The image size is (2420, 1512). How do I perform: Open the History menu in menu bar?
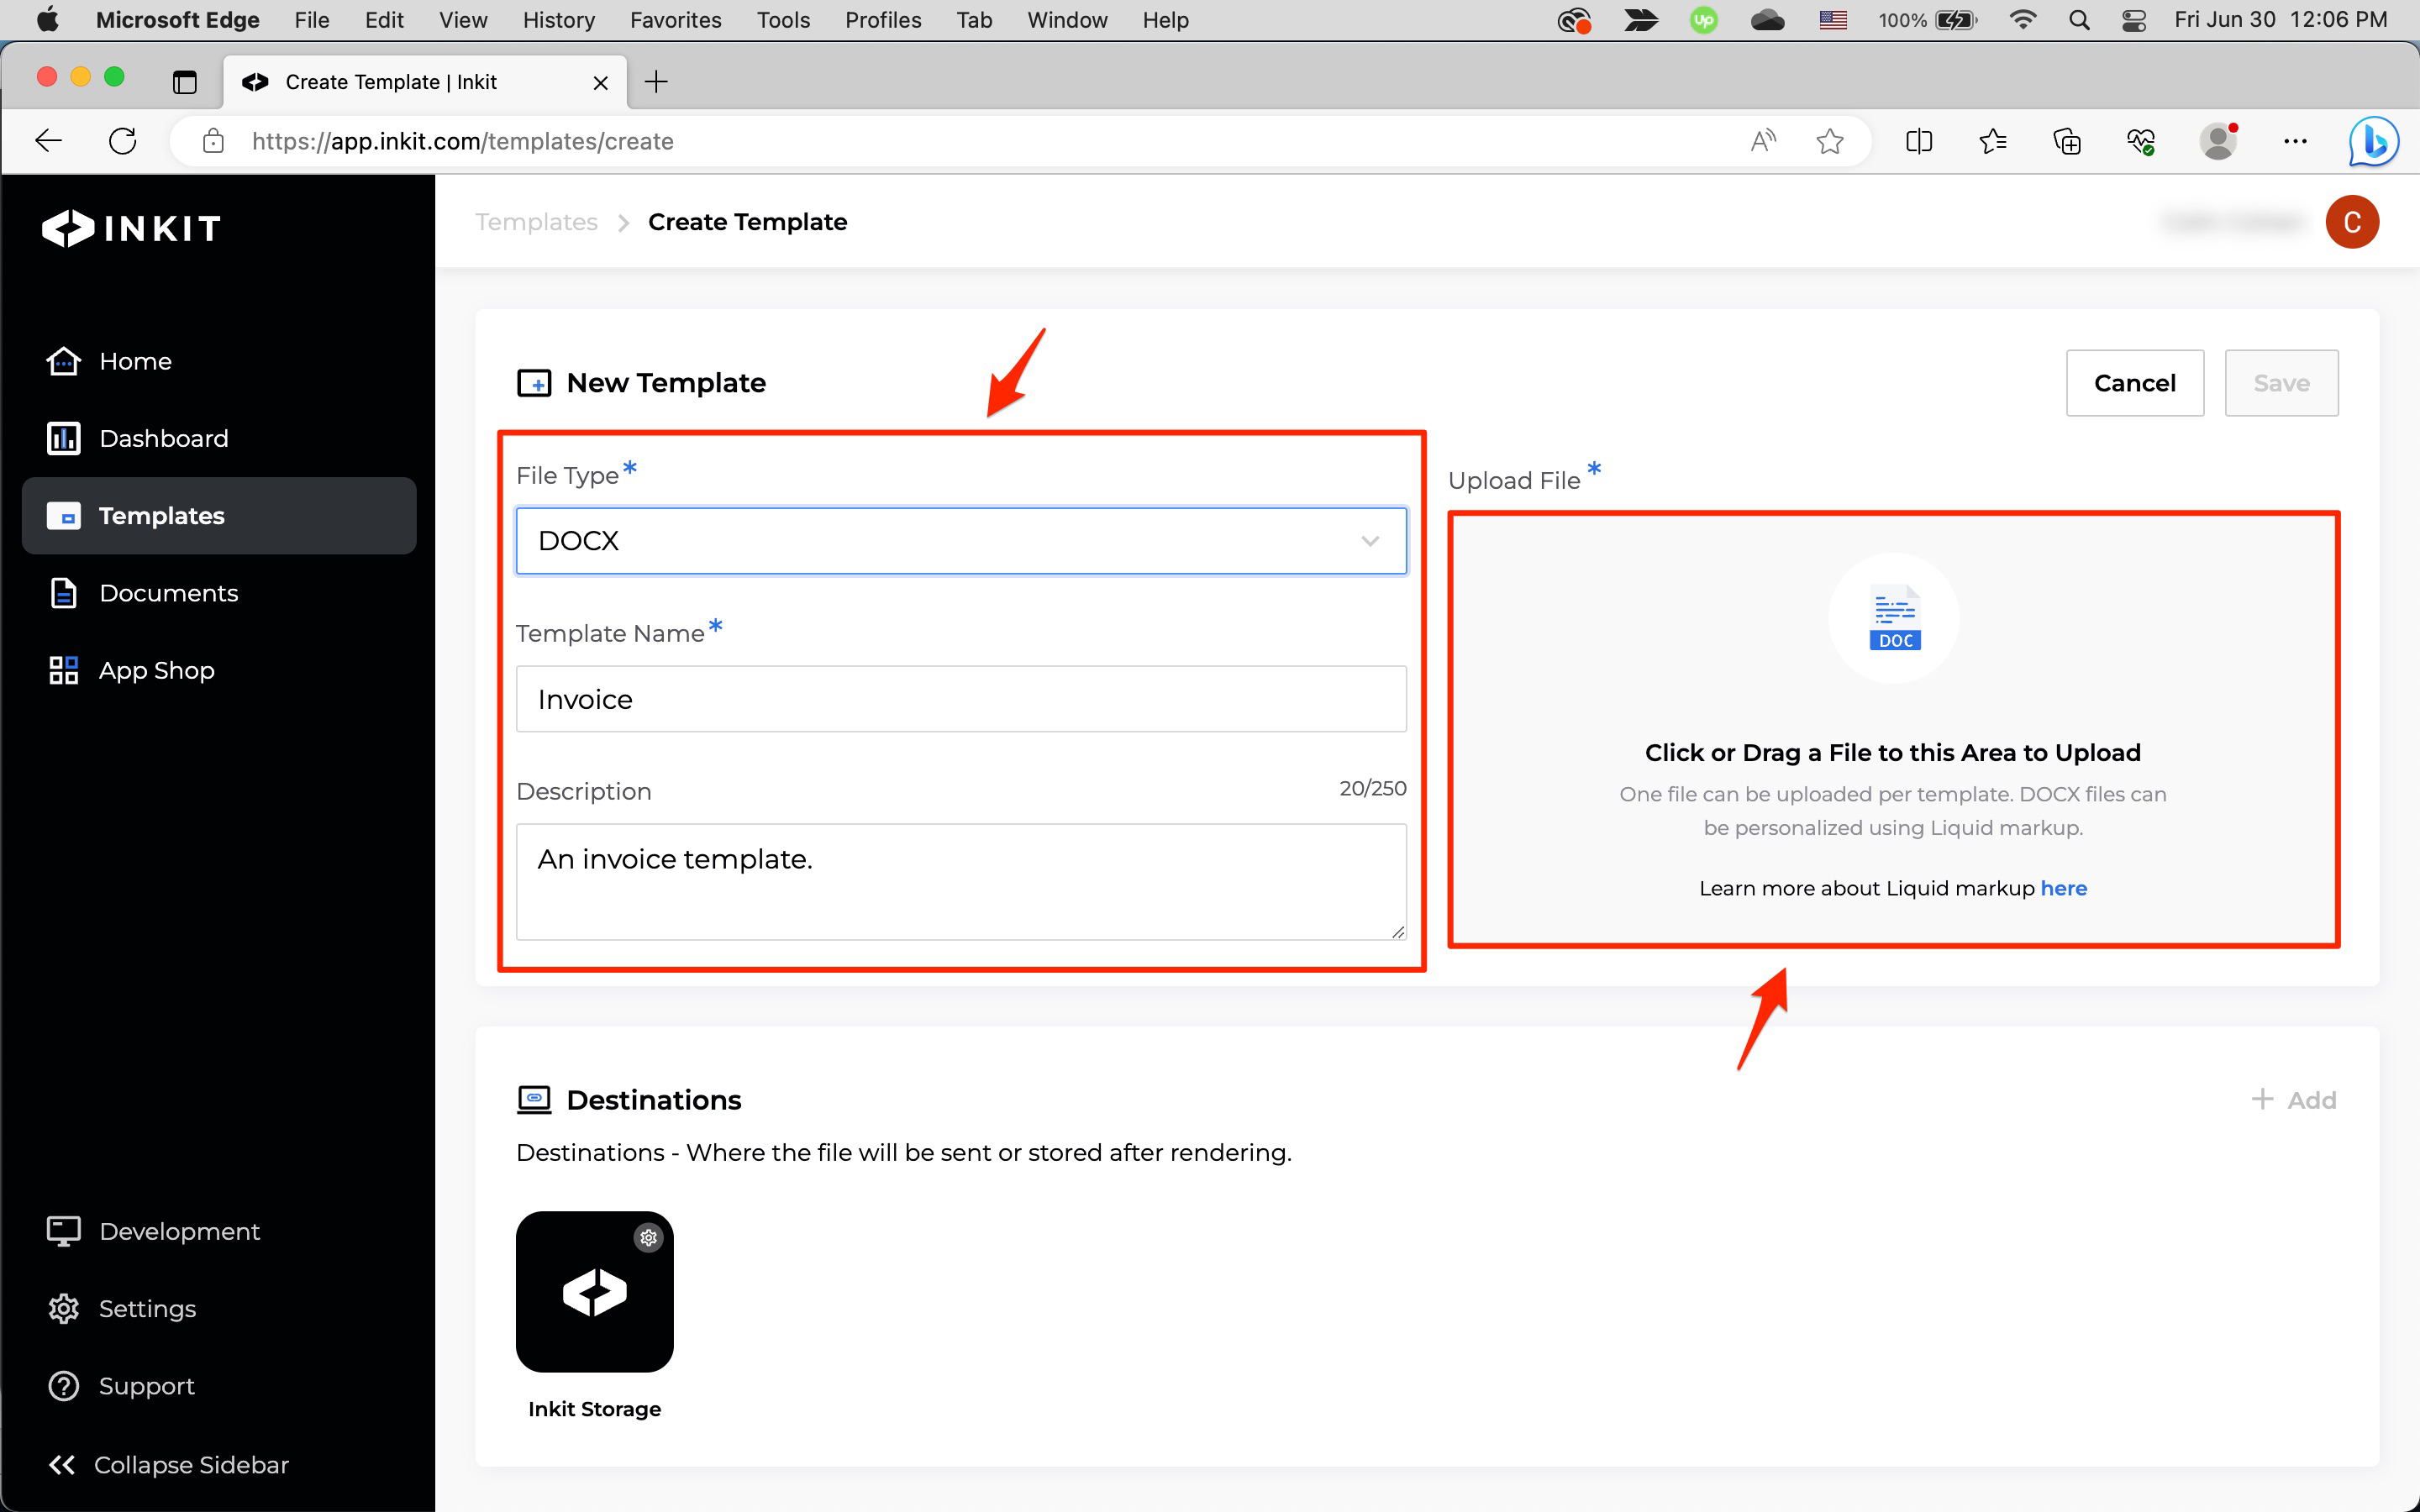tap(558, 20)
